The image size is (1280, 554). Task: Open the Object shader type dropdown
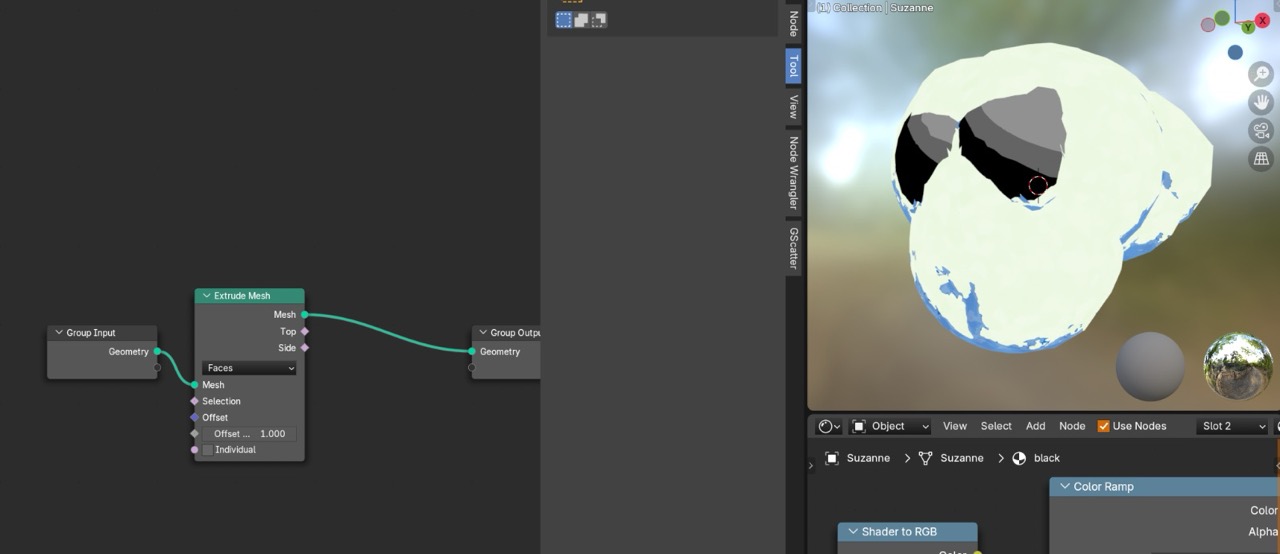(890, 426)
